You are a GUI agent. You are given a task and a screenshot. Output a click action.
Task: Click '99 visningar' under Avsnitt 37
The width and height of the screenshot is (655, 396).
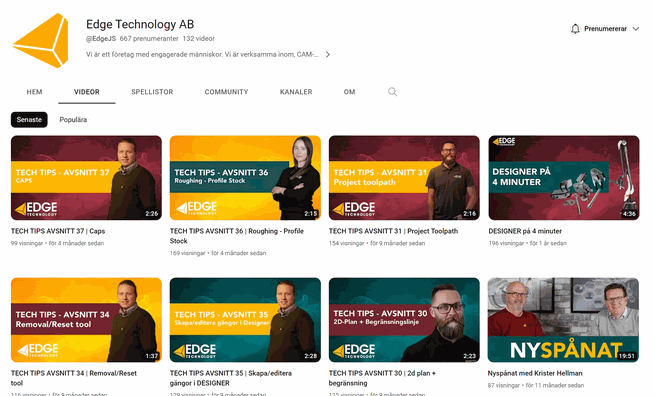tap(27, 243)
